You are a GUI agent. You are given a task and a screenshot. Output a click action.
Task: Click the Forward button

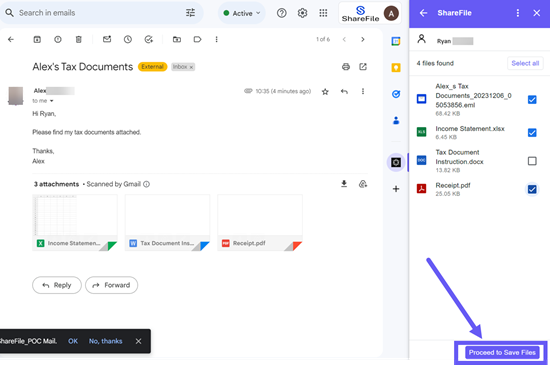coord(112,285)
